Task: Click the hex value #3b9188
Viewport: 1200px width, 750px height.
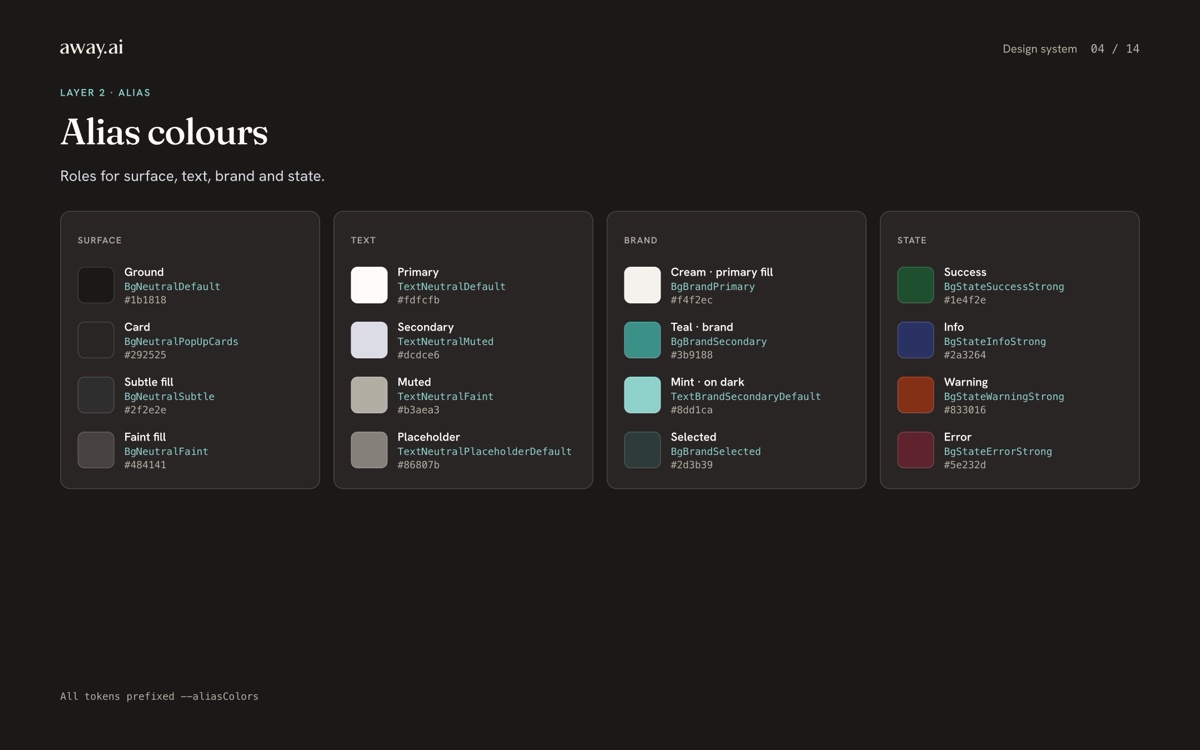Action: [692, 355]
